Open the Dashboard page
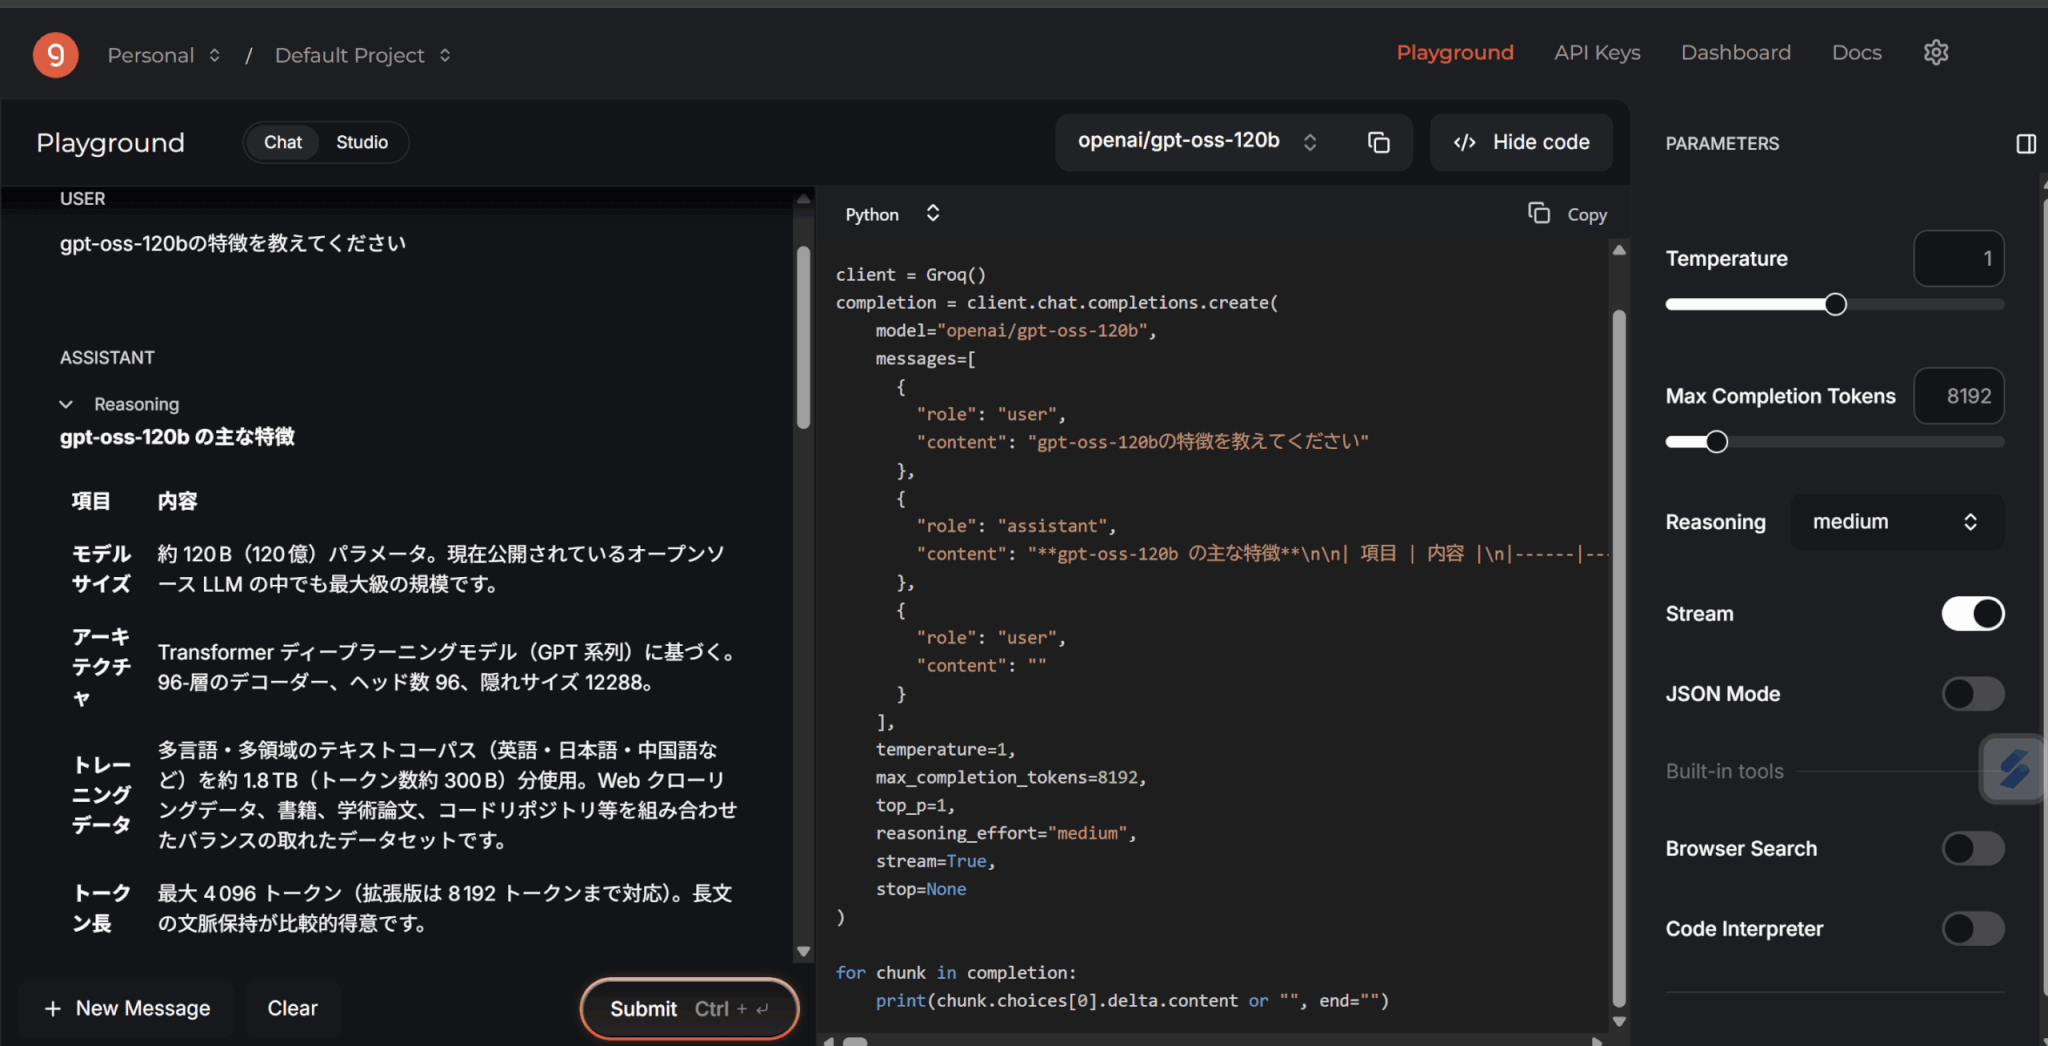Screen dimensions: 2048x1046 click(x=1736, y=53)
